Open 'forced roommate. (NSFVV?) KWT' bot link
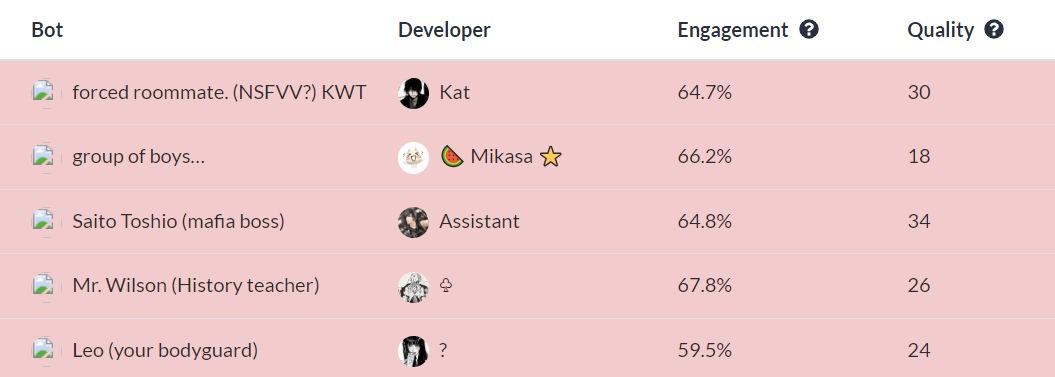The height and width of the screenshot is (377, 1055). [x=219, y=92]
